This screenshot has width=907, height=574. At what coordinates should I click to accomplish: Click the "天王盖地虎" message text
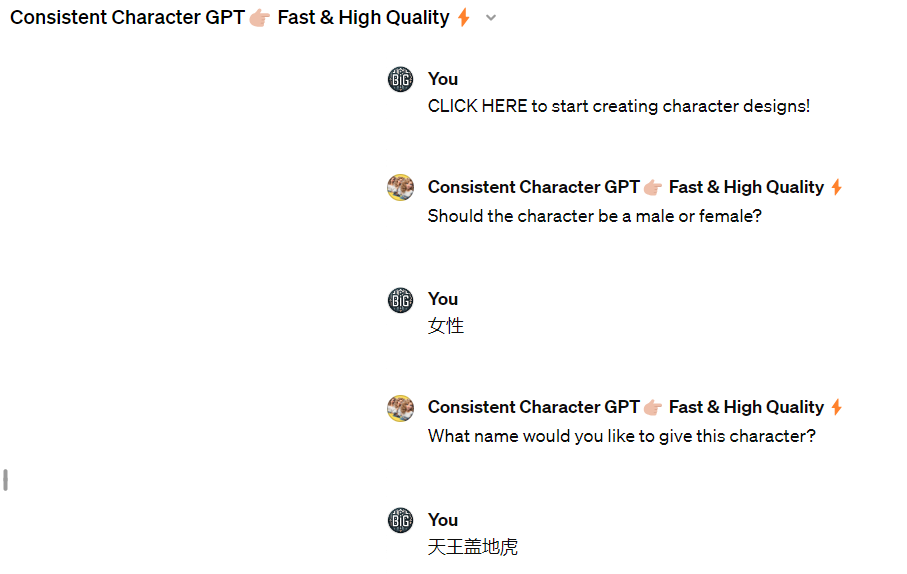click(473, 547)
